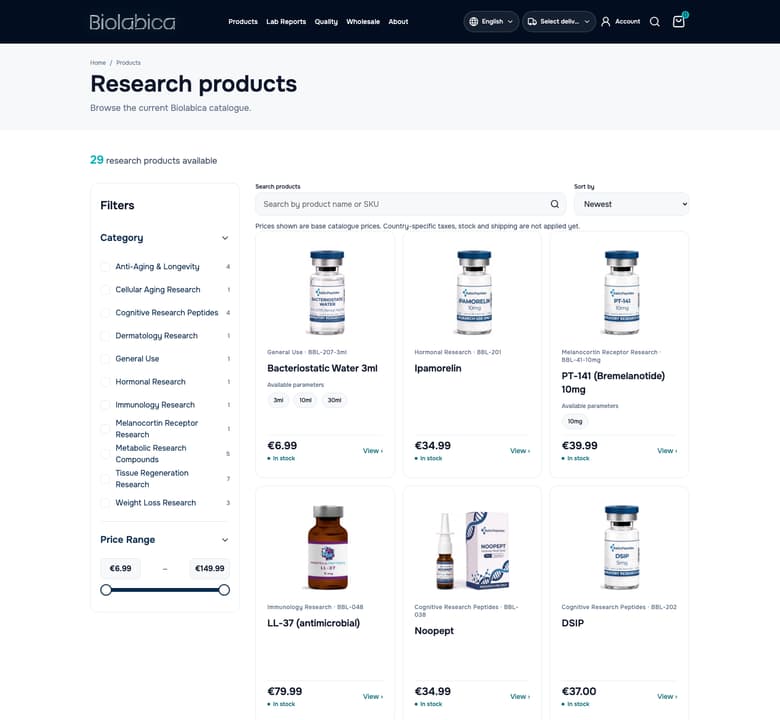The height and width of the screenshot is (720, 780).
Task: View the Ipamorelin product
Action: (519, 451)
